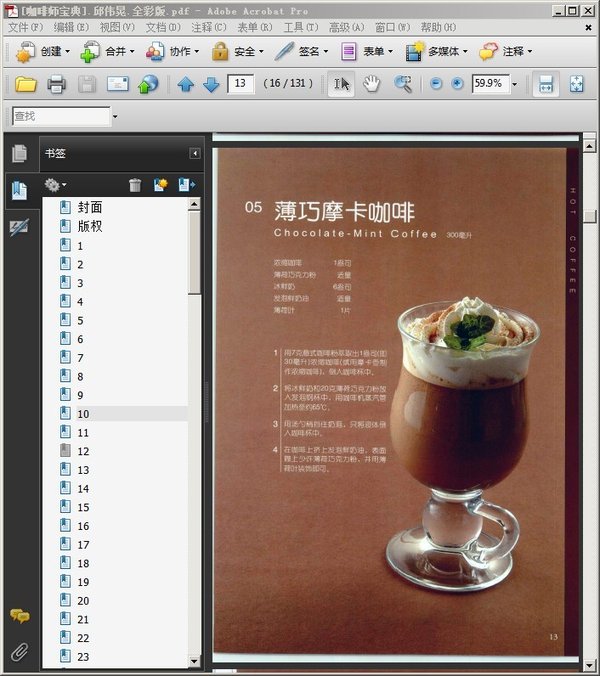Zoom in with the plus circle button

pyautogui.click(x=457, y=83)
